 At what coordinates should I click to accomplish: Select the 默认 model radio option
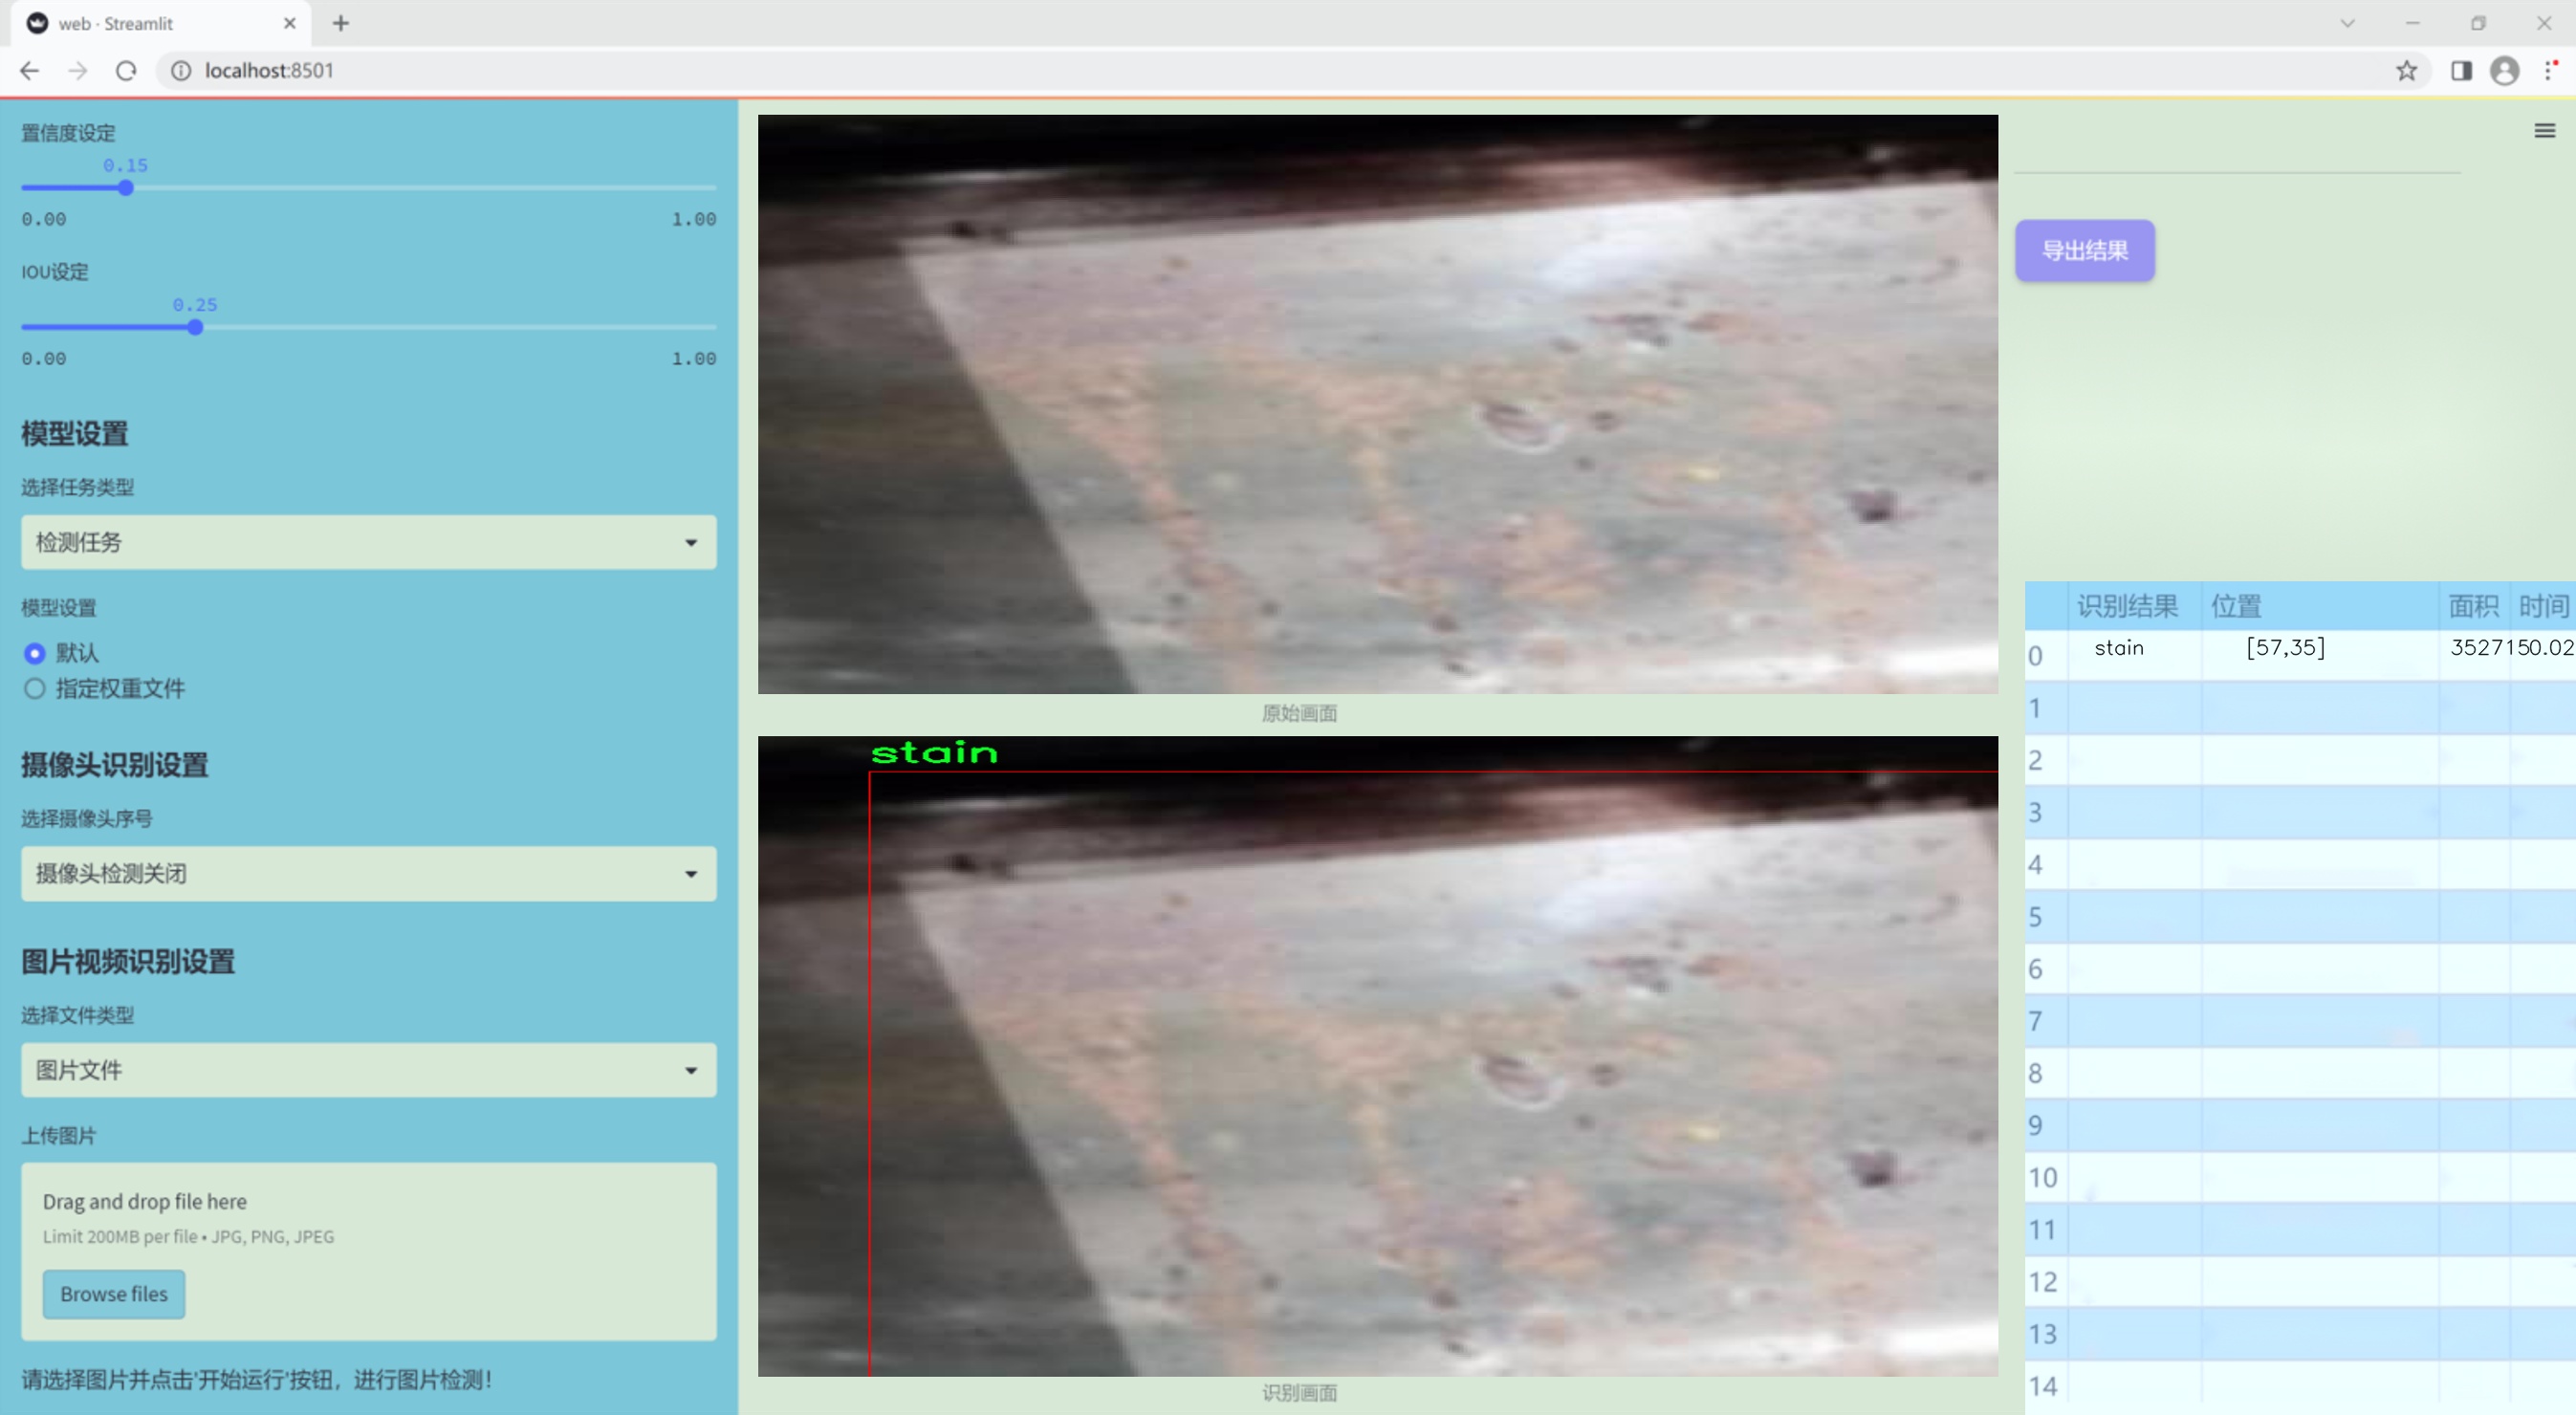[x=35, y=653]
